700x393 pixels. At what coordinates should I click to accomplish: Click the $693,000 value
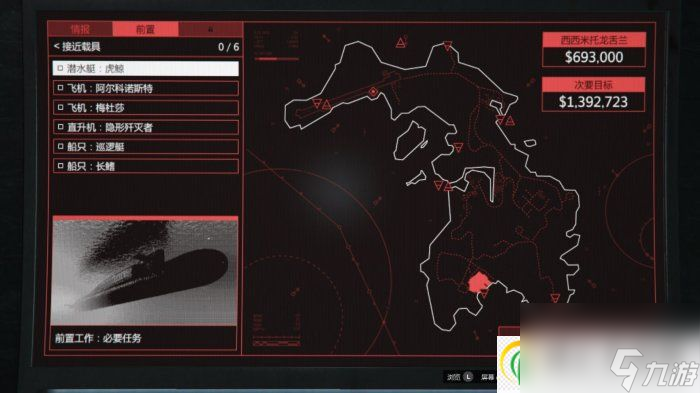(x=594, y=57)
